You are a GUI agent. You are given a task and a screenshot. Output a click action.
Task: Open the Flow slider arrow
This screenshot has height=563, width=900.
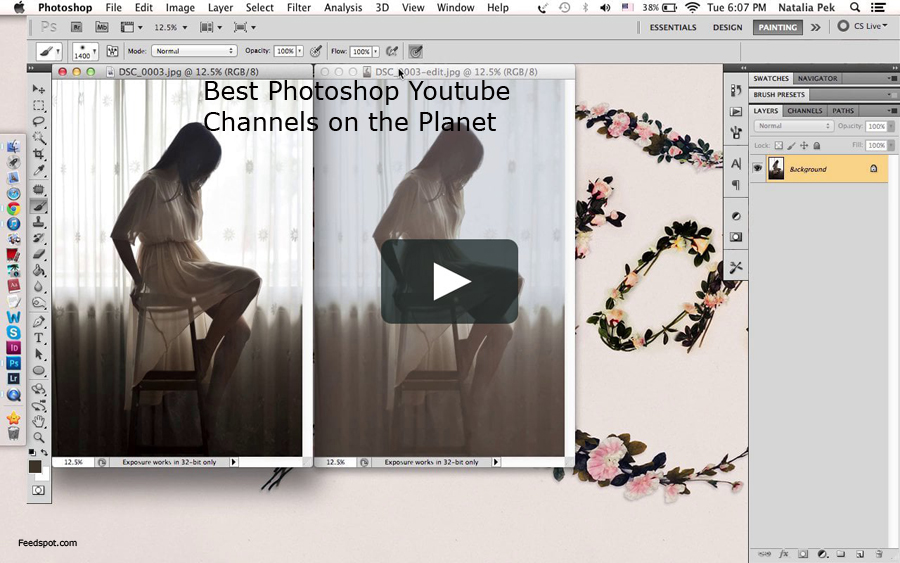coord(375,51)
